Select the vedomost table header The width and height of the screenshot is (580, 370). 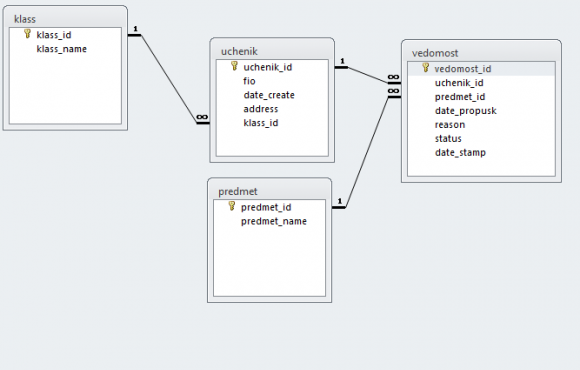[481, 53]
